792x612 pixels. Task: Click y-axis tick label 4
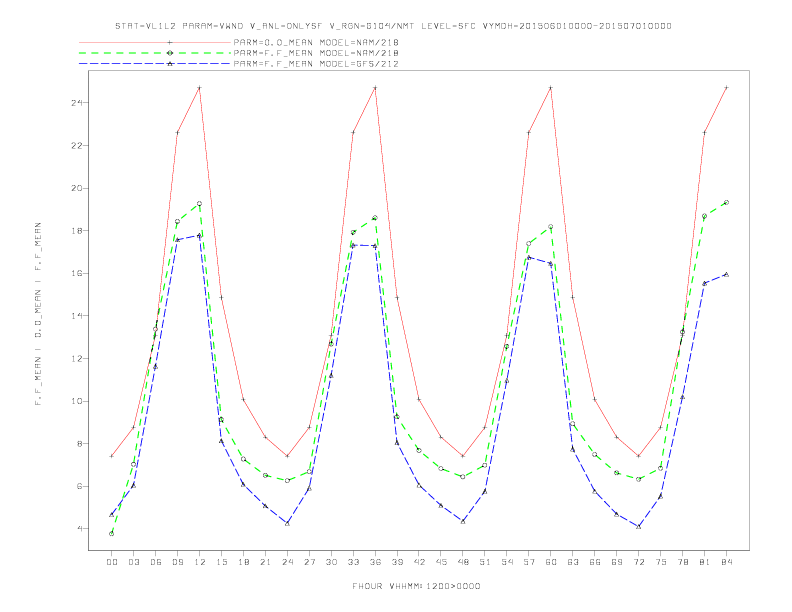[x=80, y=529]
